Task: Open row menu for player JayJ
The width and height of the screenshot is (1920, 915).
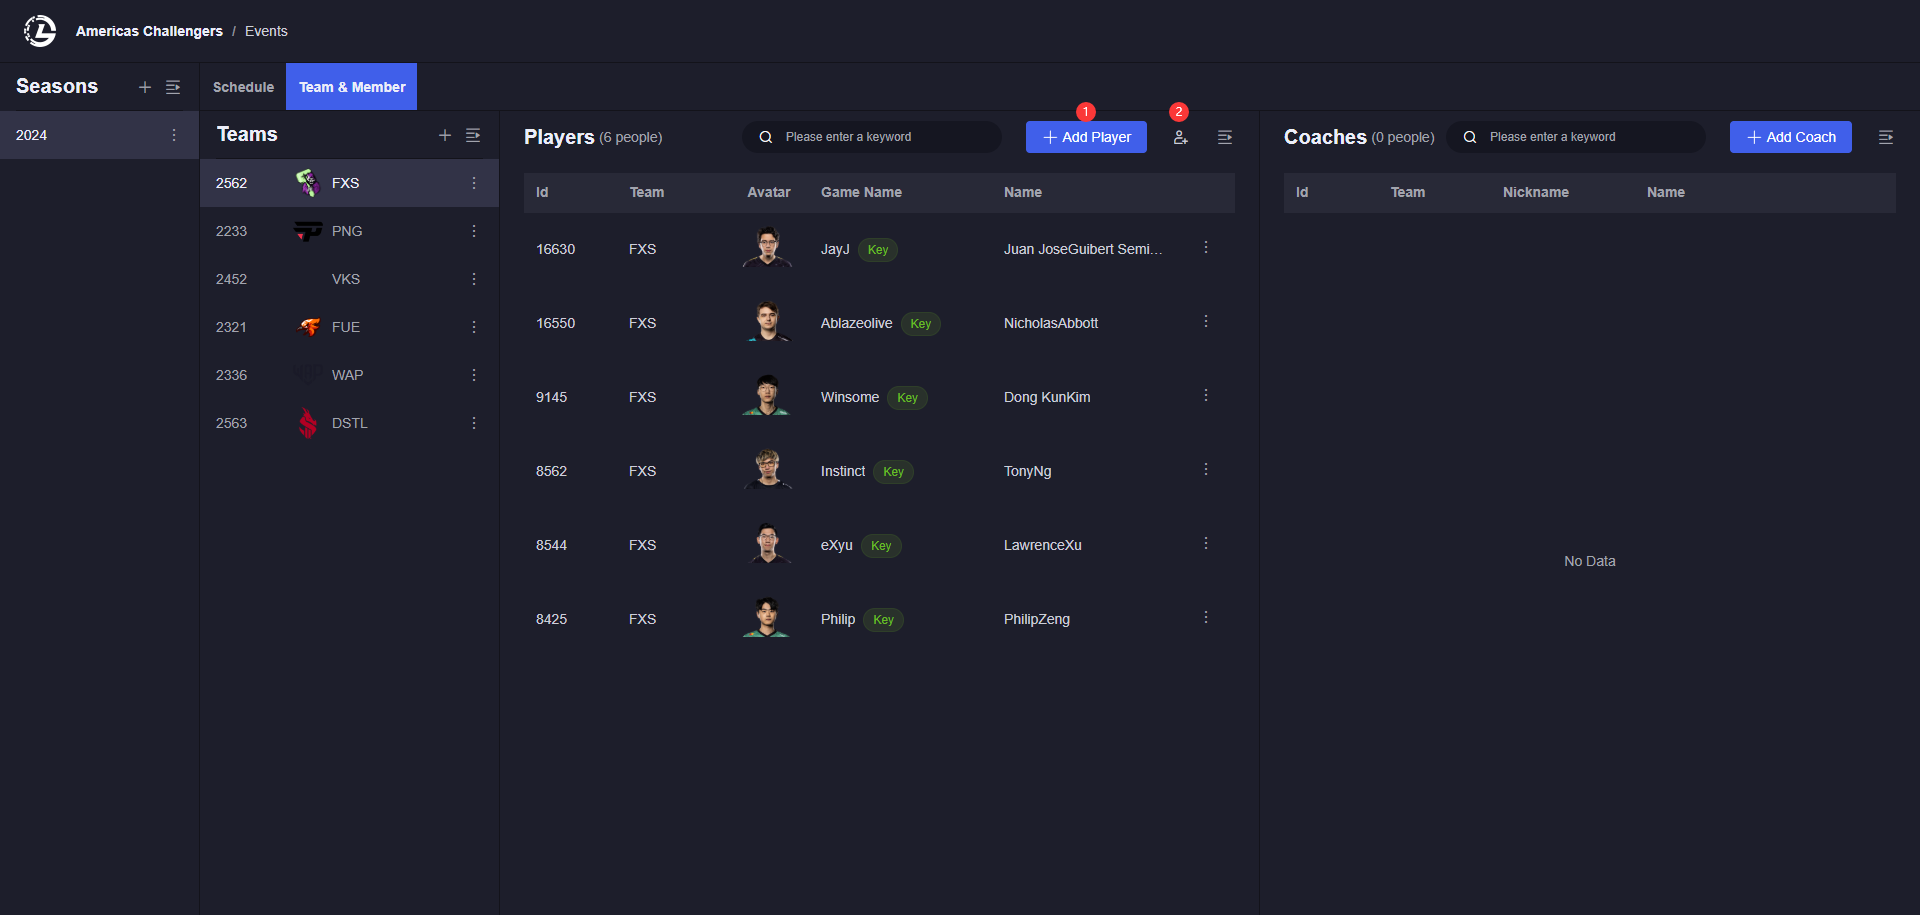Action: (1206, 248)
